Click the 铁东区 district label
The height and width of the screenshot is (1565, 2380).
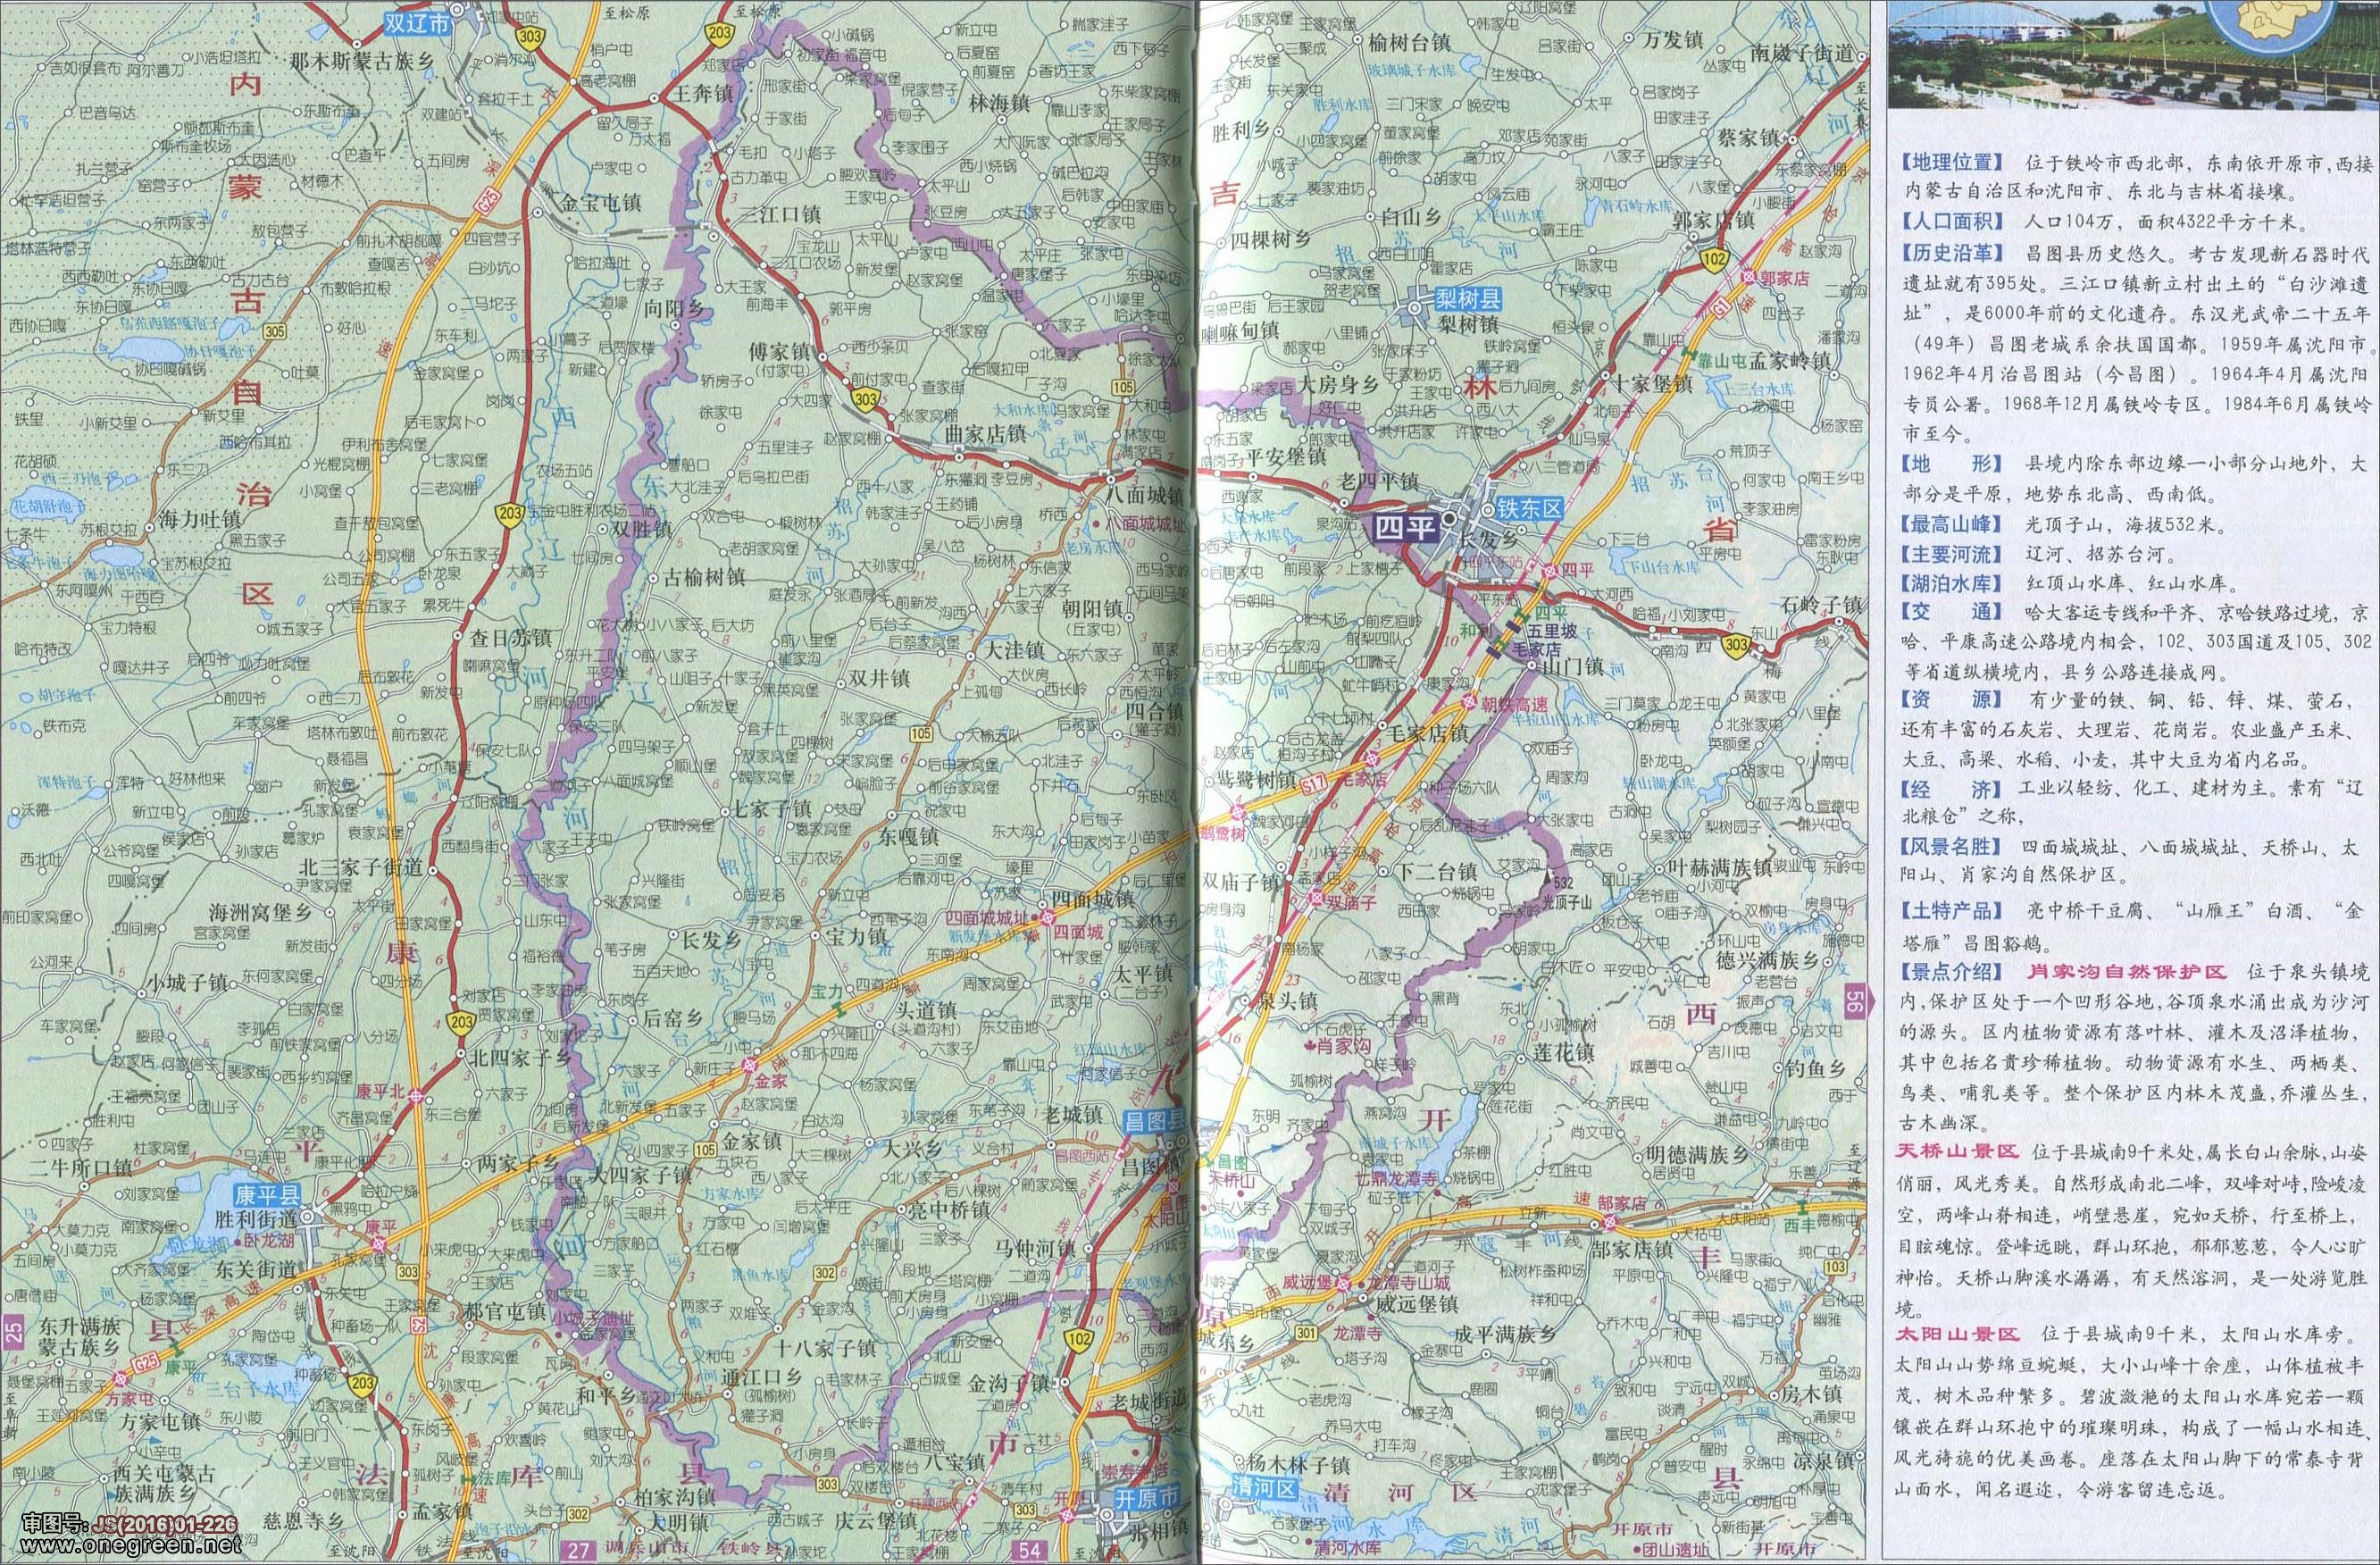(1528, 507)
